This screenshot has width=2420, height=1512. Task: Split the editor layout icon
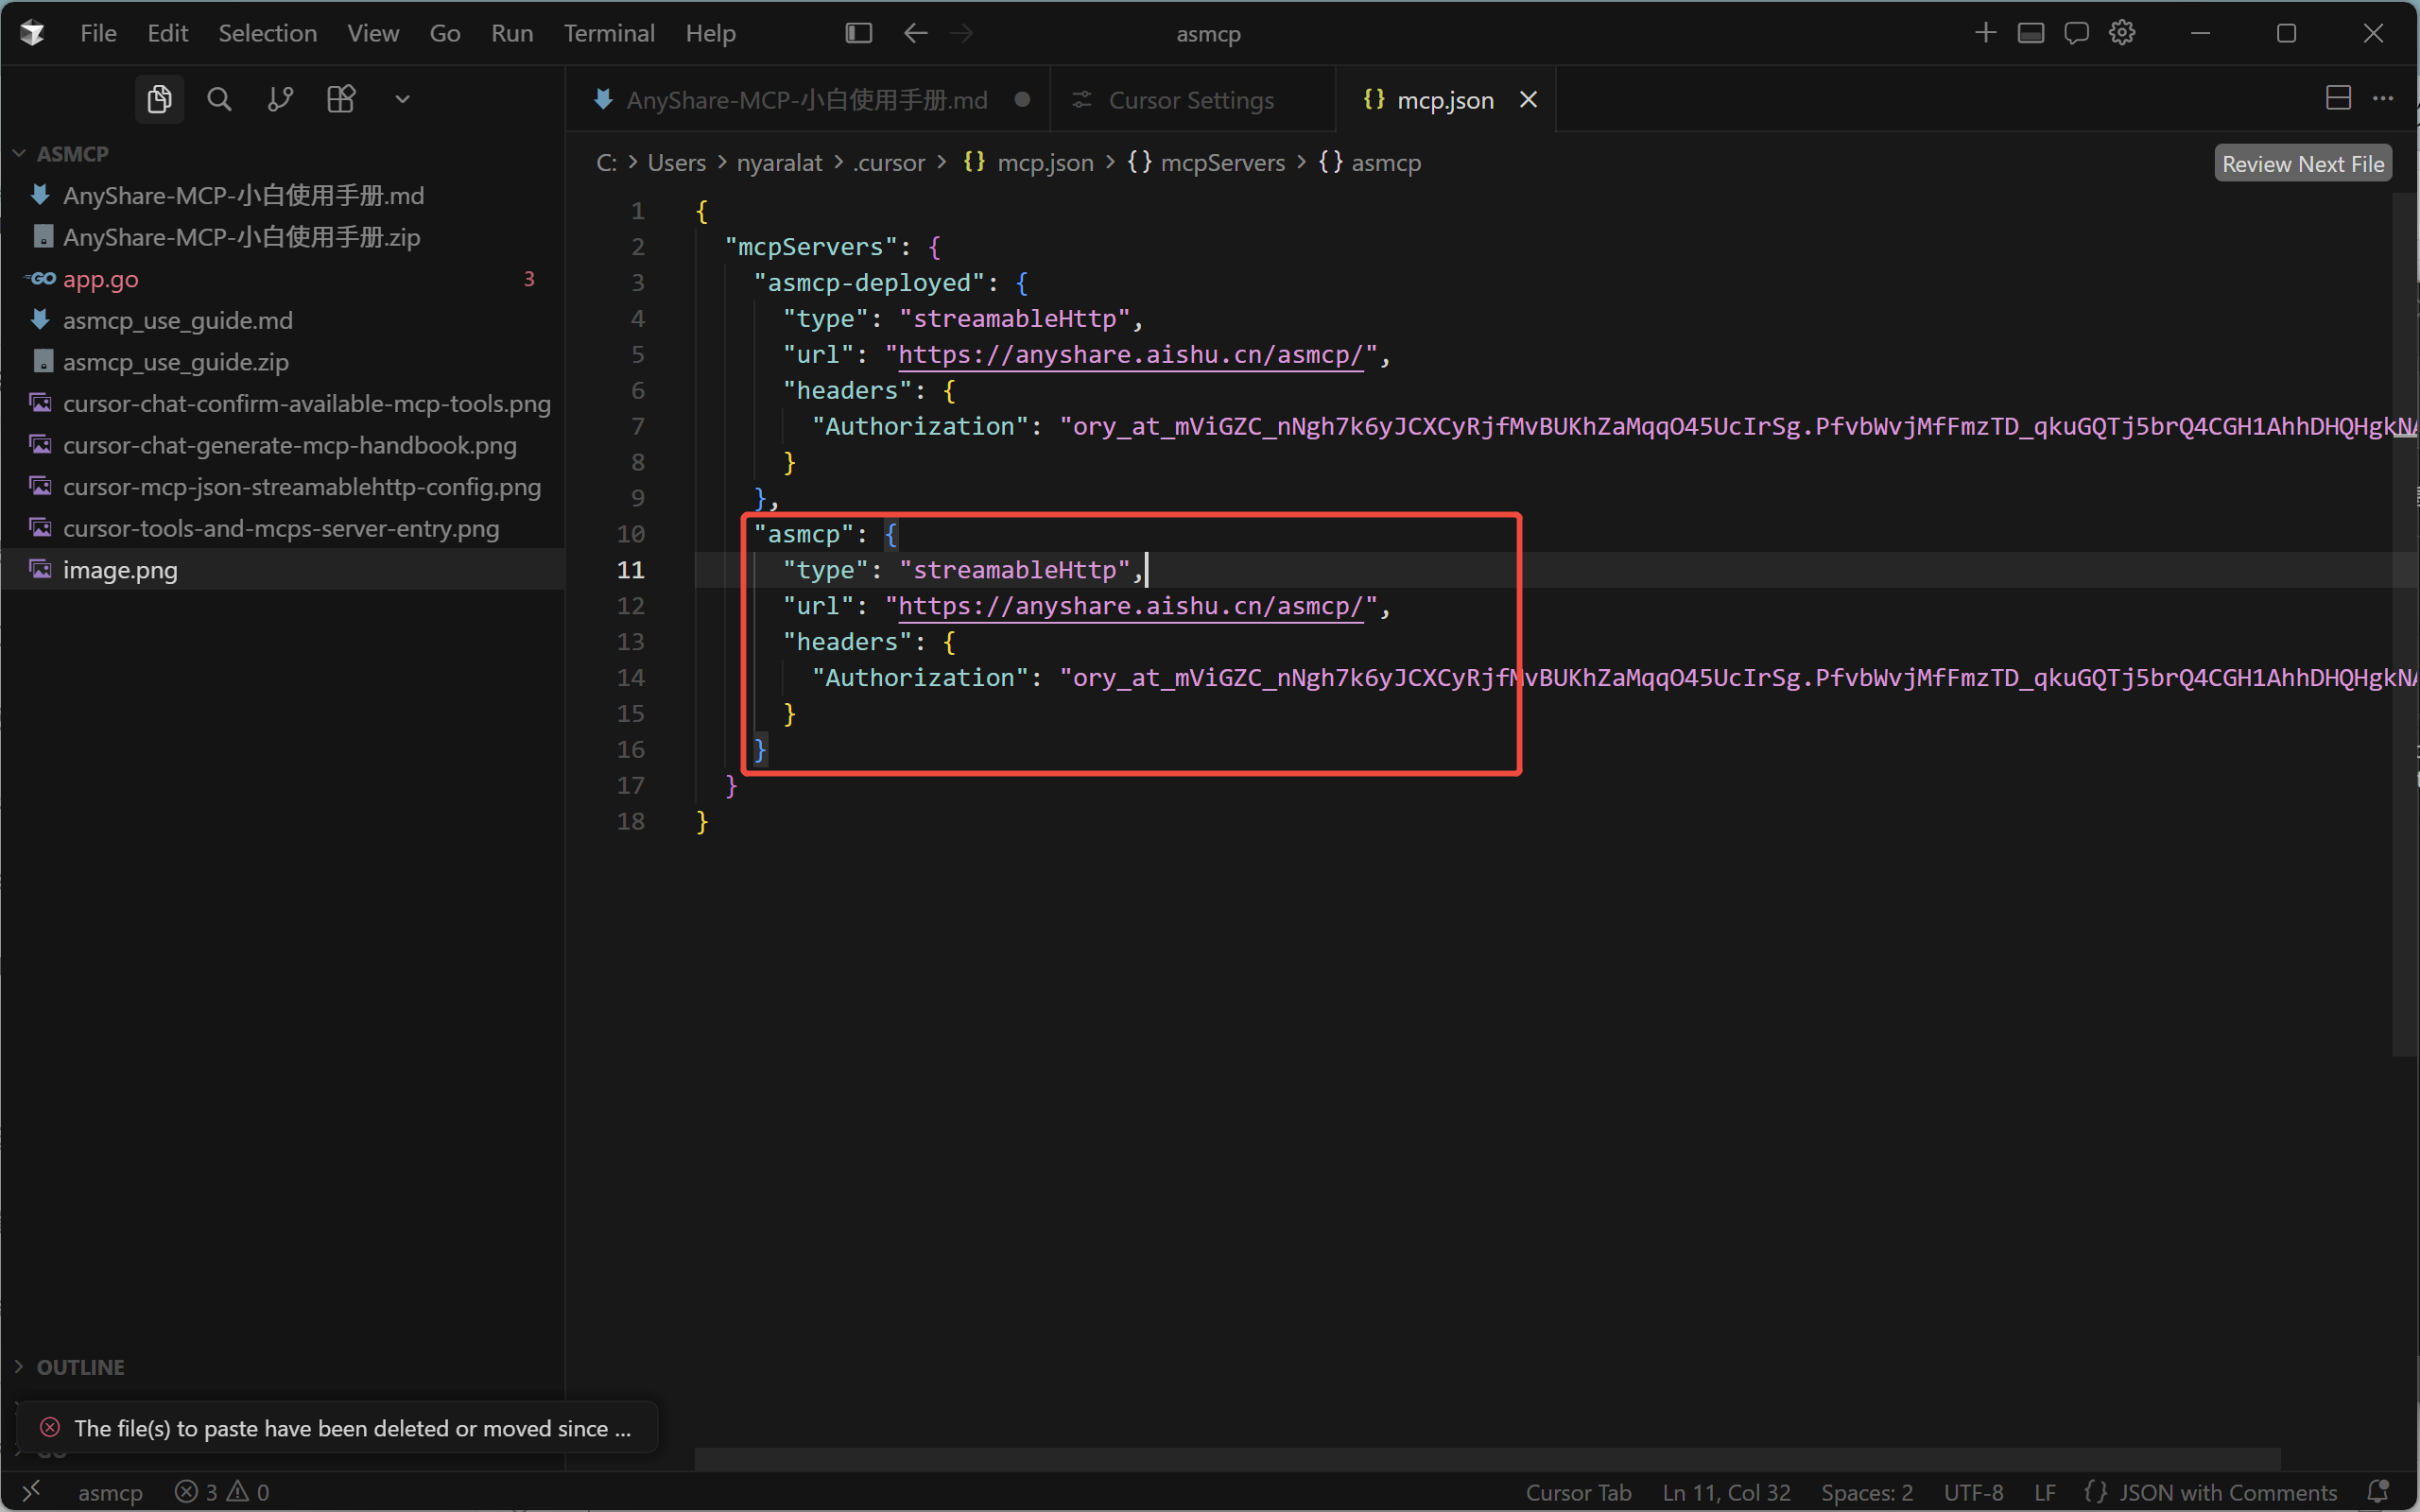2338,98
